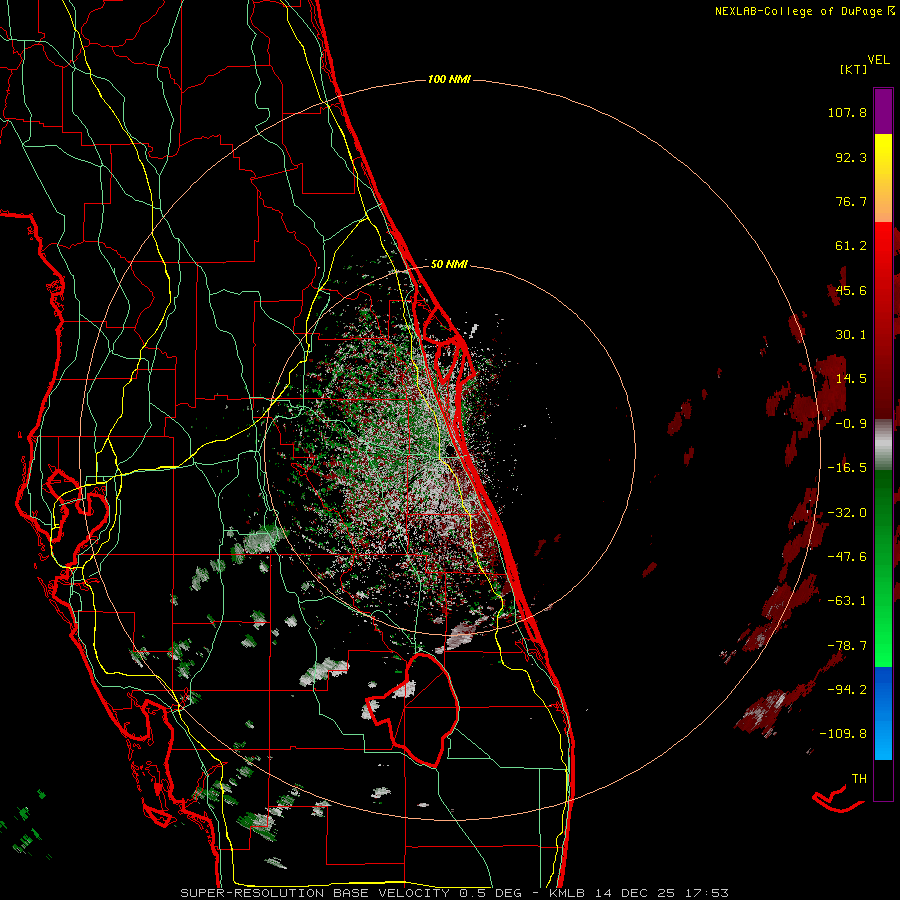Click the 'KMLB' station ID in caption
900x900 pixels.
(567, 893)
